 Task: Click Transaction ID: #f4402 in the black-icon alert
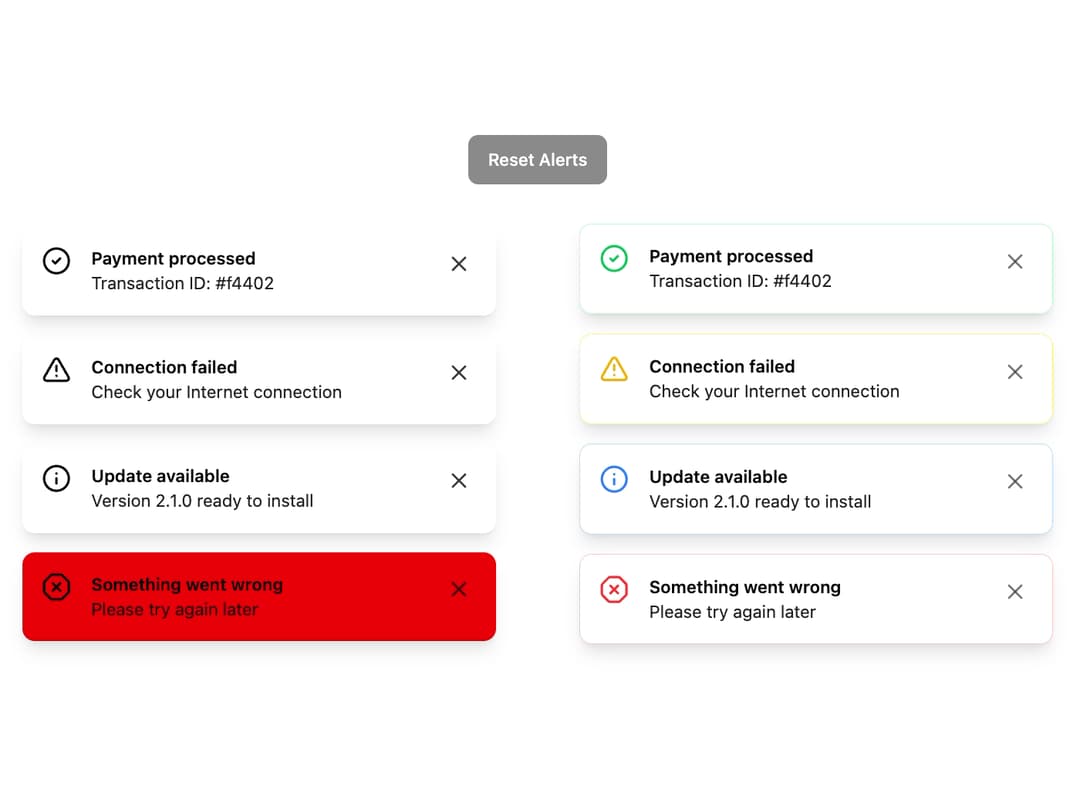coord(183,284)
